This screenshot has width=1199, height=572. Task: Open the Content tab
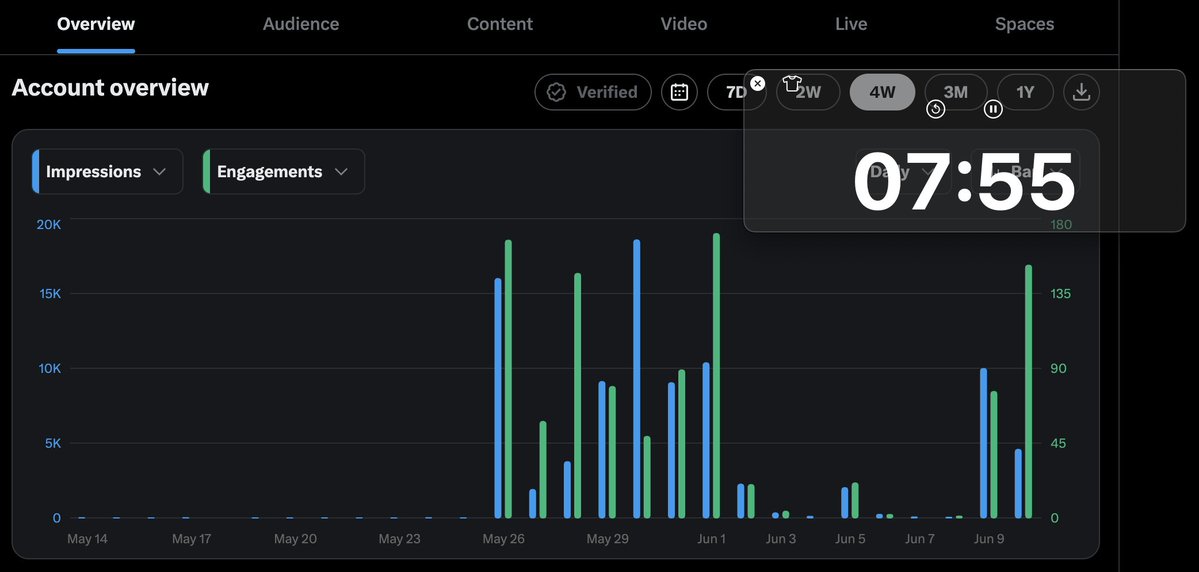coord(500,24)
